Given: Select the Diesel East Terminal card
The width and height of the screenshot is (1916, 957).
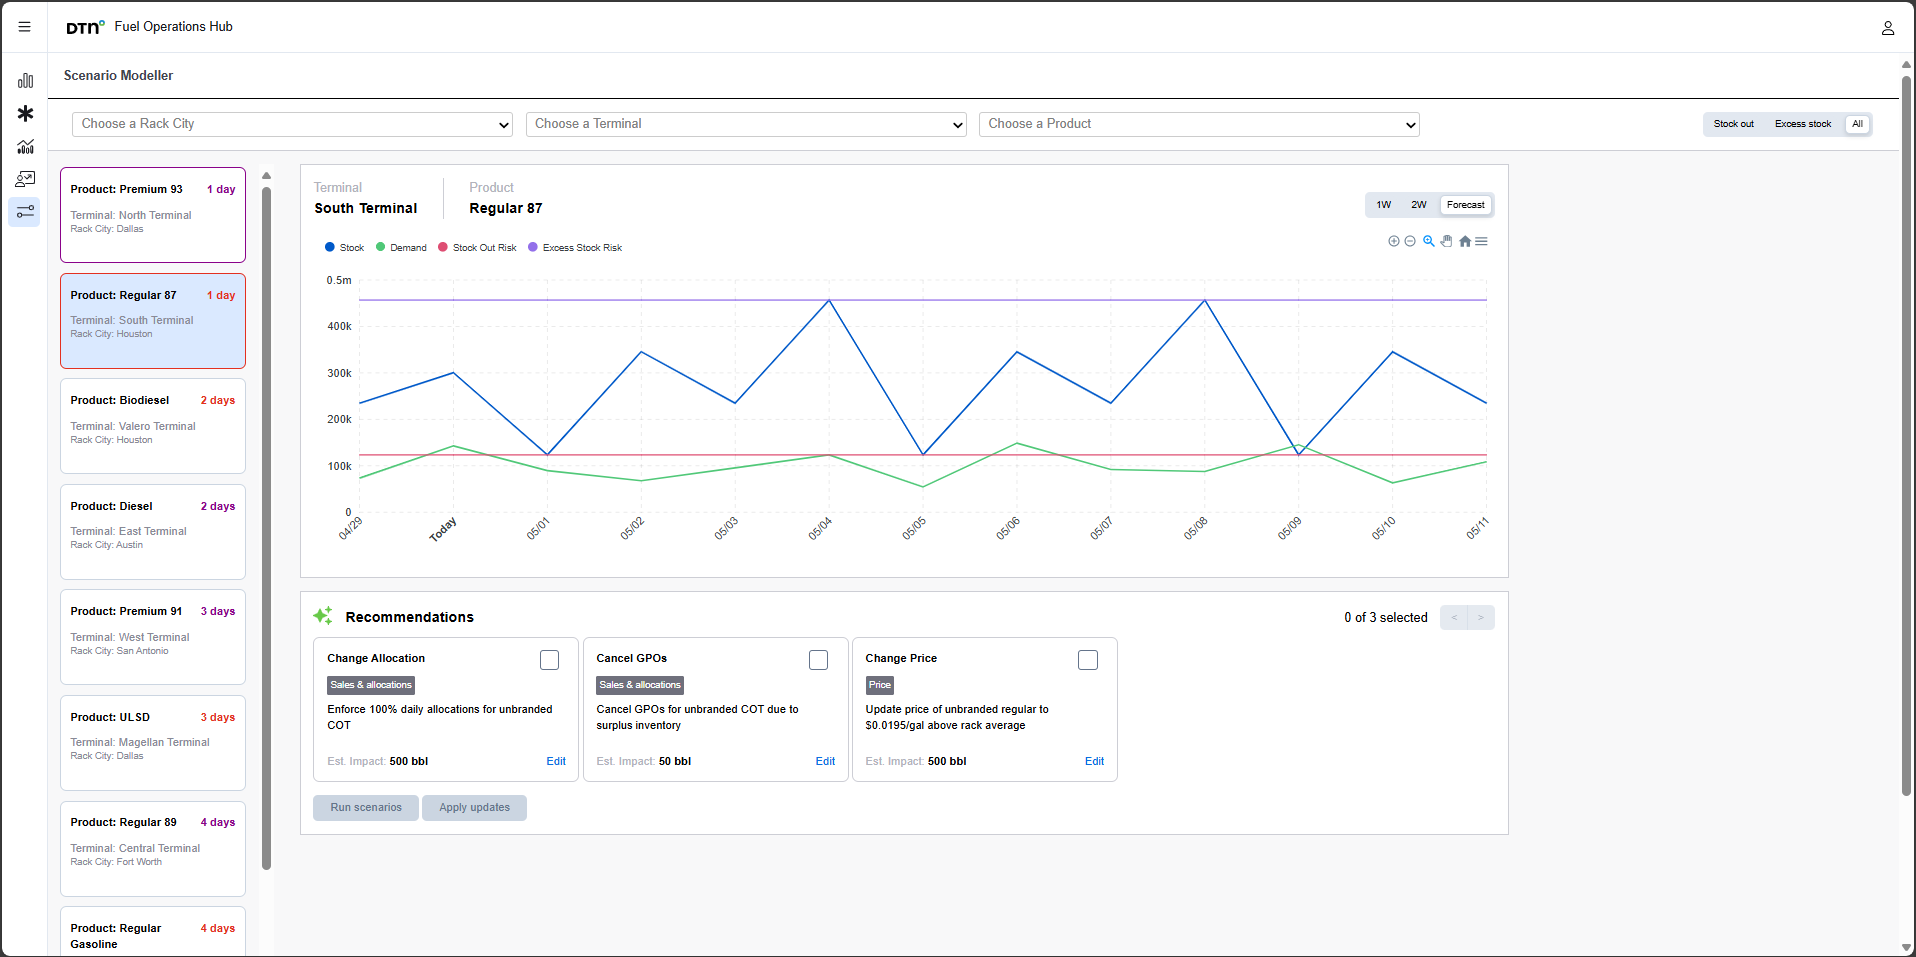Looking at the screenshot, I should tap(153, 532).
